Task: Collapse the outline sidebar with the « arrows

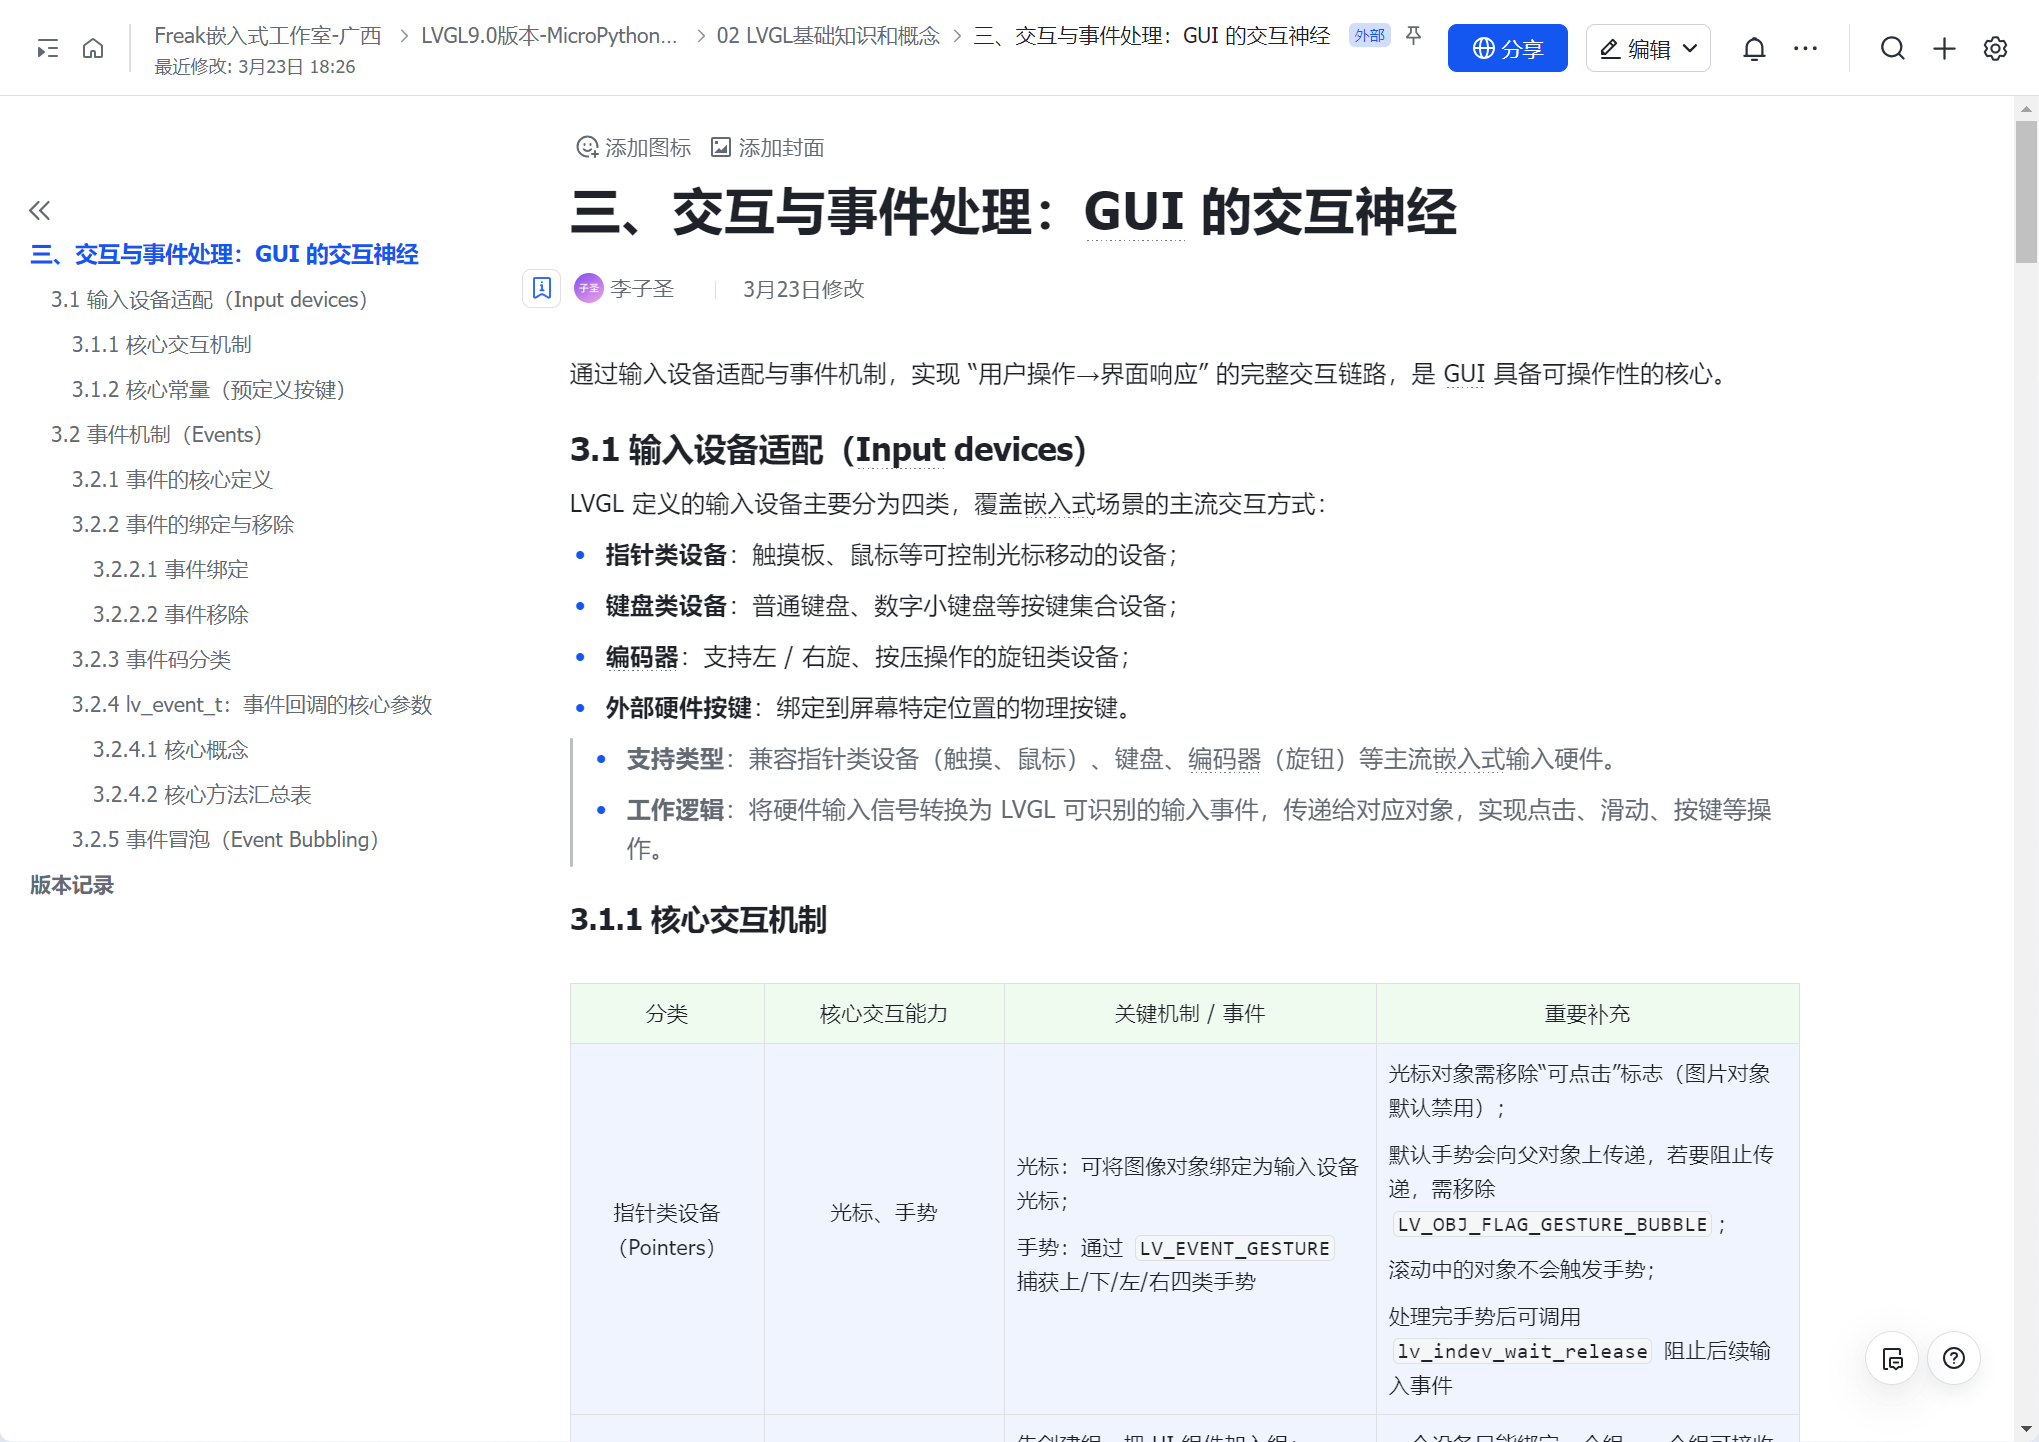Action: click(x=40, y=210)
